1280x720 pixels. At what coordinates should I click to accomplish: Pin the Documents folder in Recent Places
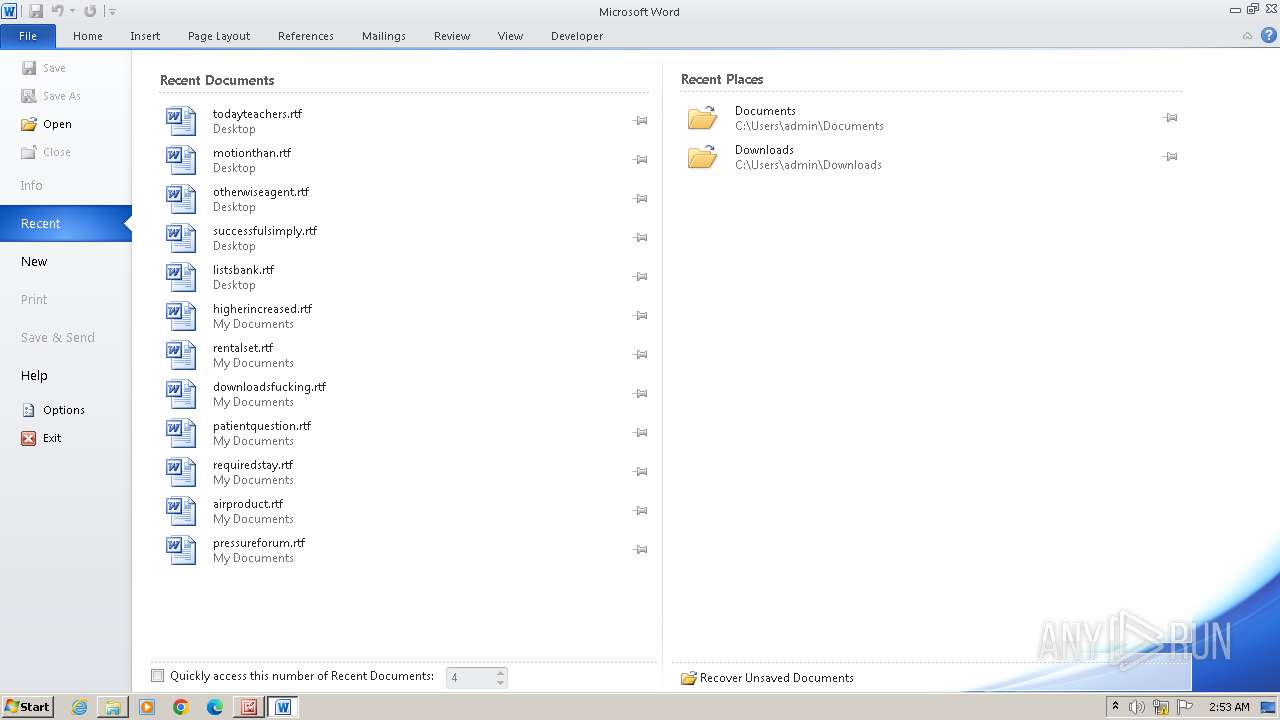[x=1170, y=118]
